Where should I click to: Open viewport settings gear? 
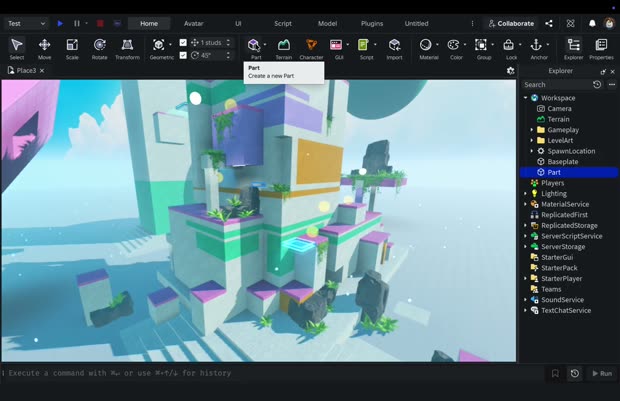[x=510, y=70]
